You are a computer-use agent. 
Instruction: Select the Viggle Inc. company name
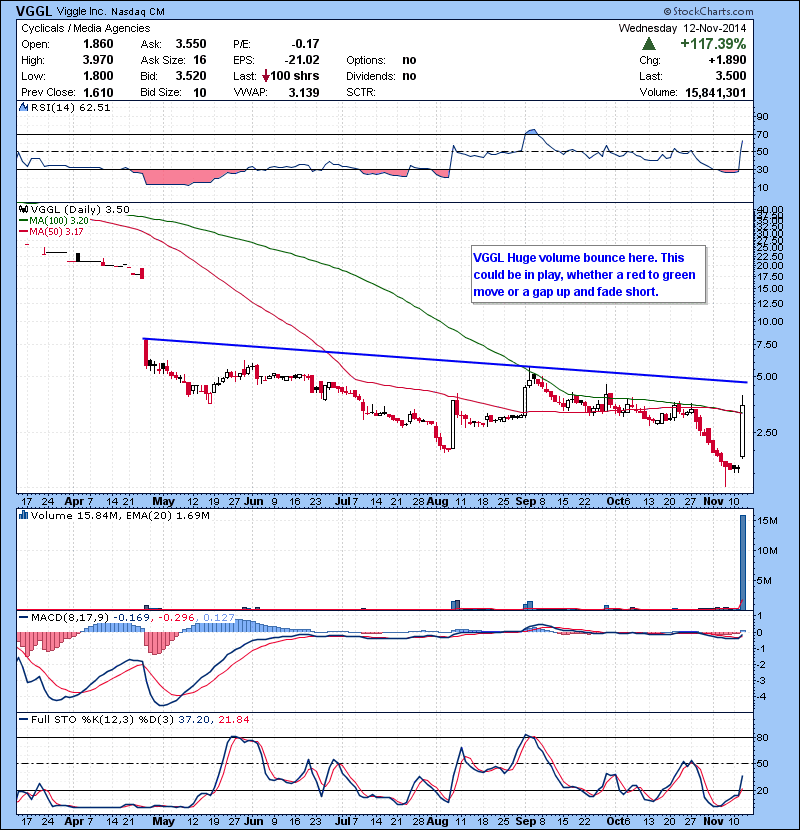point(82,11)
